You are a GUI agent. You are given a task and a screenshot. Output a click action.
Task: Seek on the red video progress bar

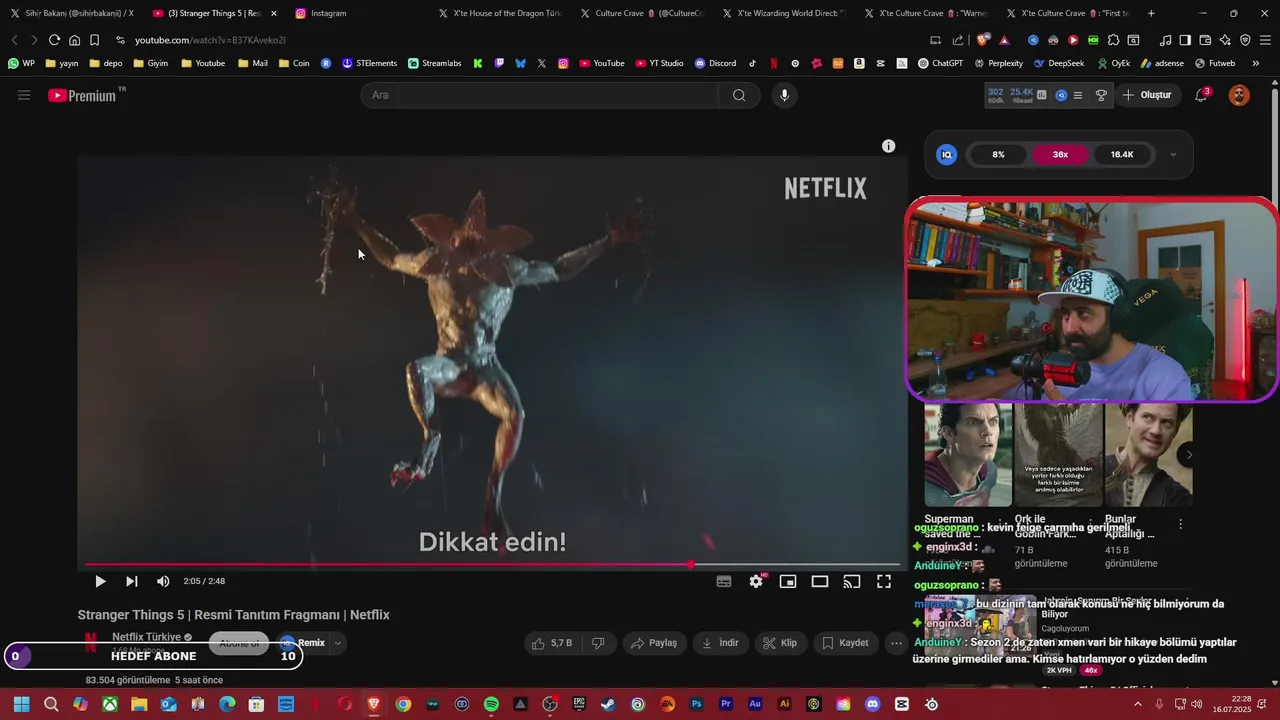click(x=492, y=565)
